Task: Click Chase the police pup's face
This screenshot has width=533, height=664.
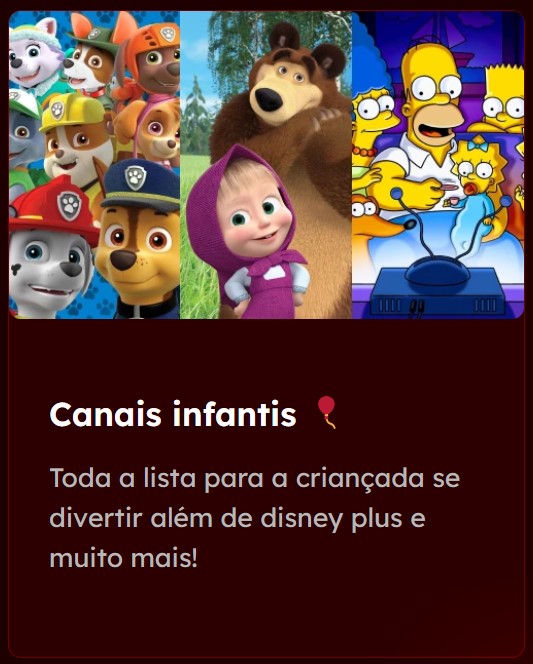Action: click(138, 251)
